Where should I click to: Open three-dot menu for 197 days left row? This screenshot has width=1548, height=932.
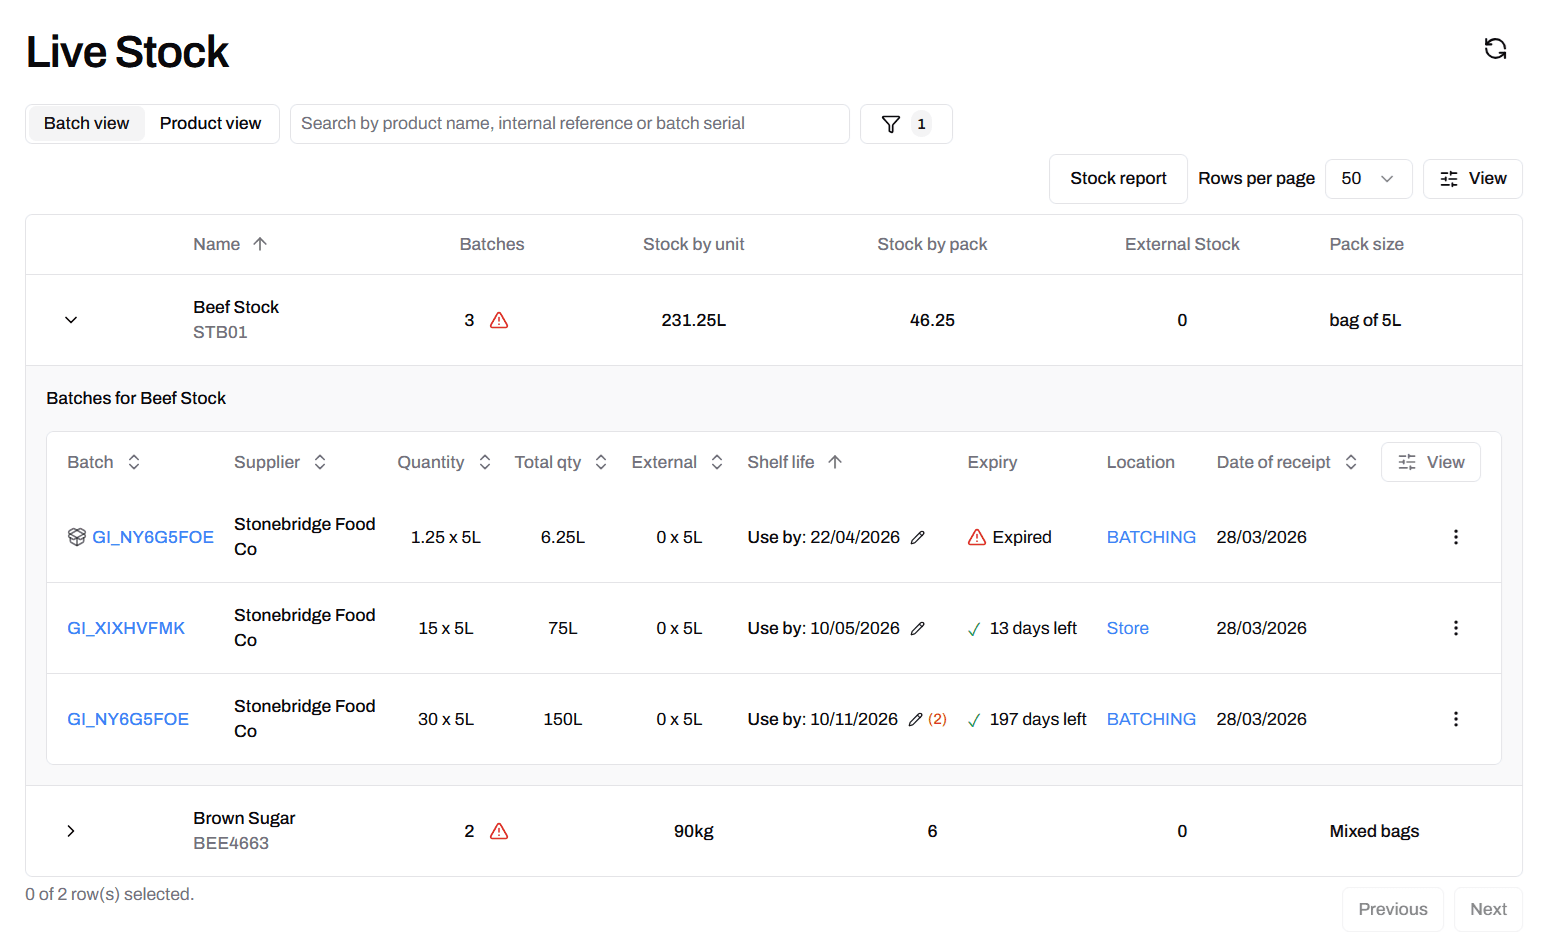tap(1455, 719)
